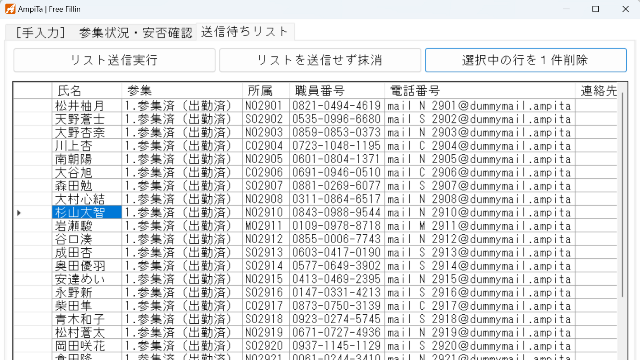Click the number cell 0821-0494-4619
The width and height of the screenshot is (640, 360).
click(x=337, y=106)
